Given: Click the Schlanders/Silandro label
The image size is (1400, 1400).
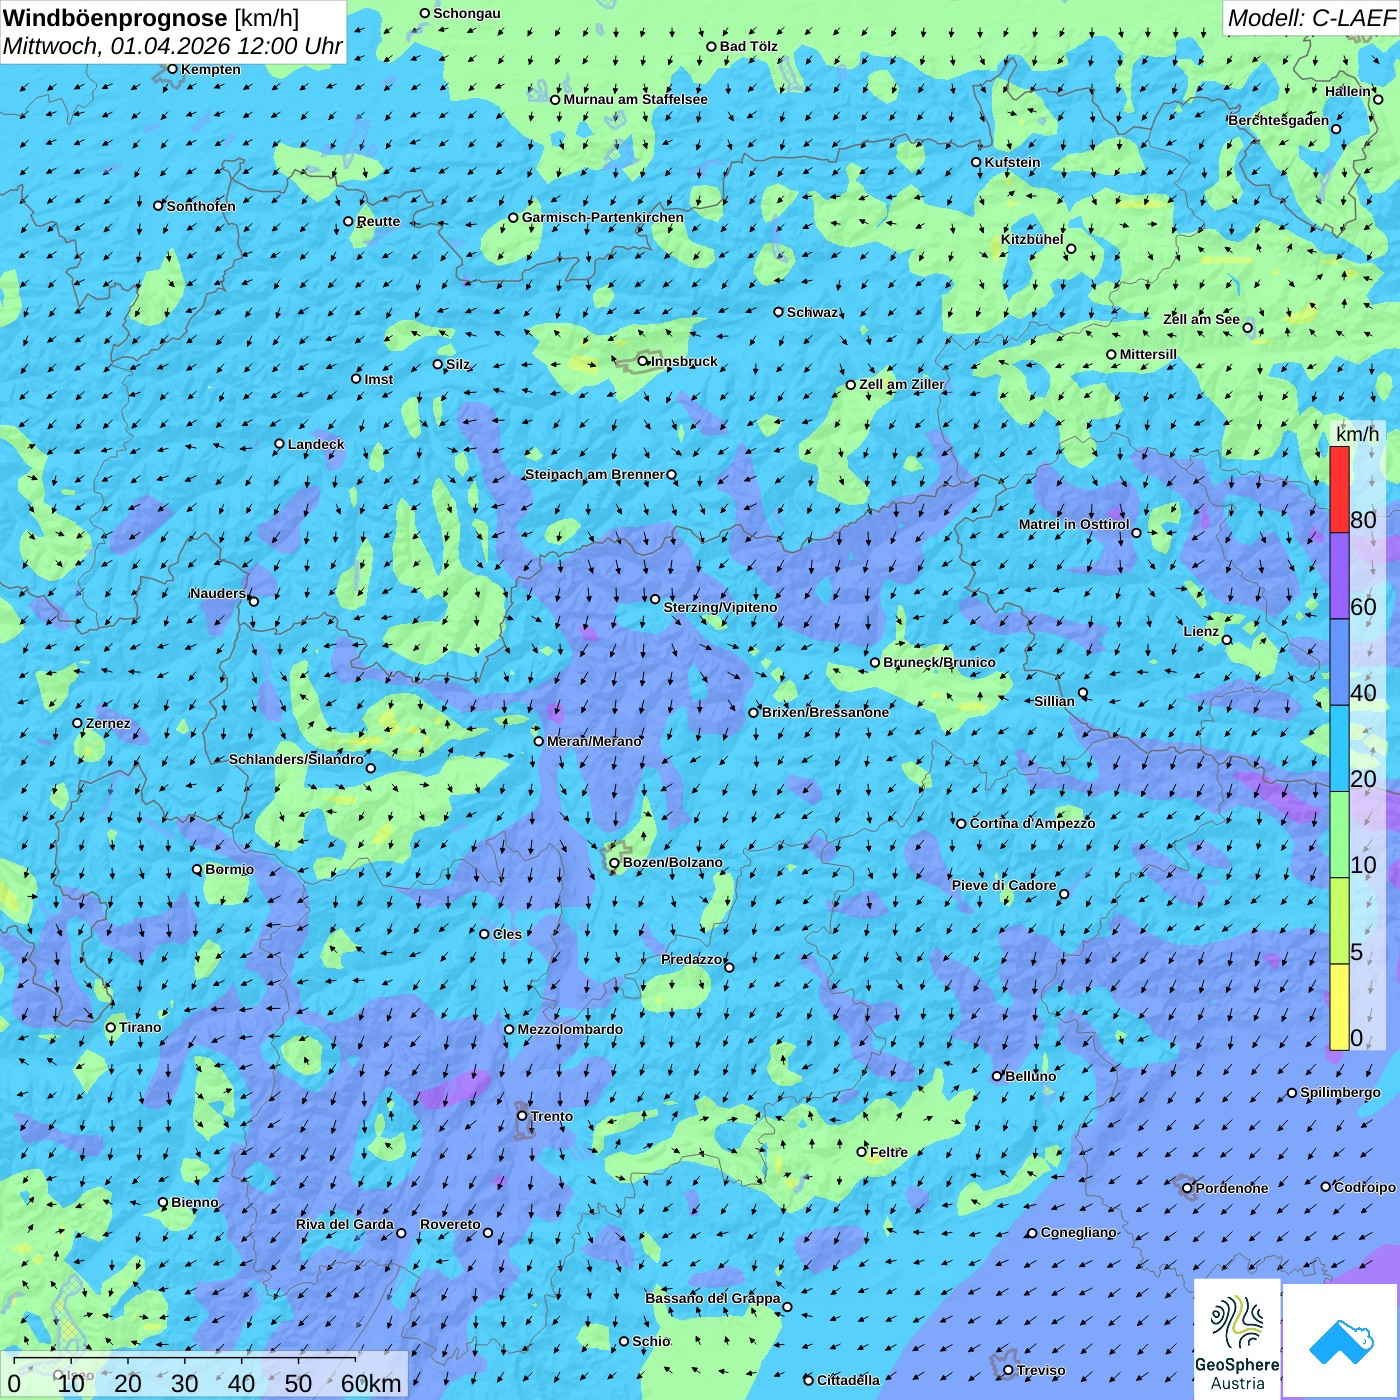Looking at the screenshot, I should [x=296, y=759].
